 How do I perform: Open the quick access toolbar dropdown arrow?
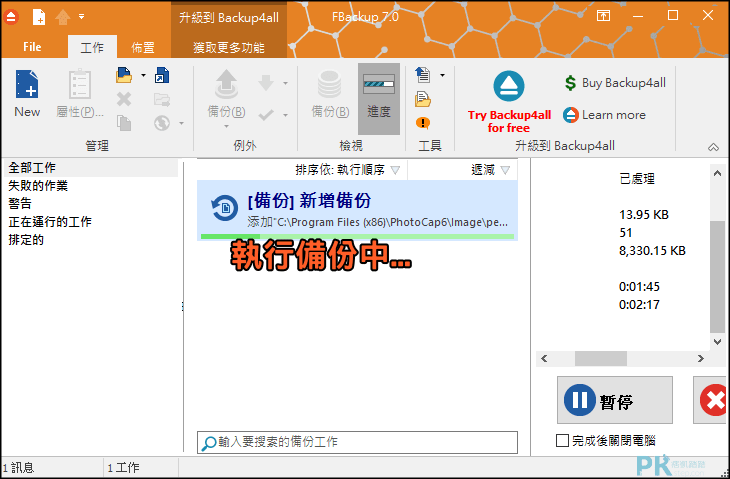tap(81, 17)
